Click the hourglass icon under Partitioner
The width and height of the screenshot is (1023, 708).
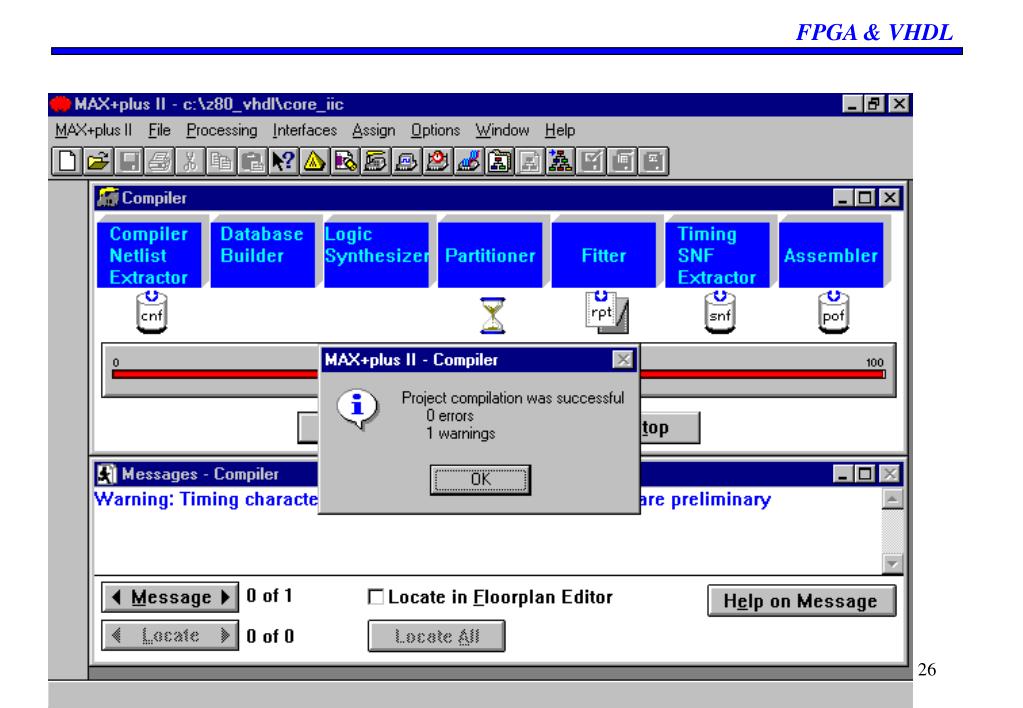click(493, 315)
